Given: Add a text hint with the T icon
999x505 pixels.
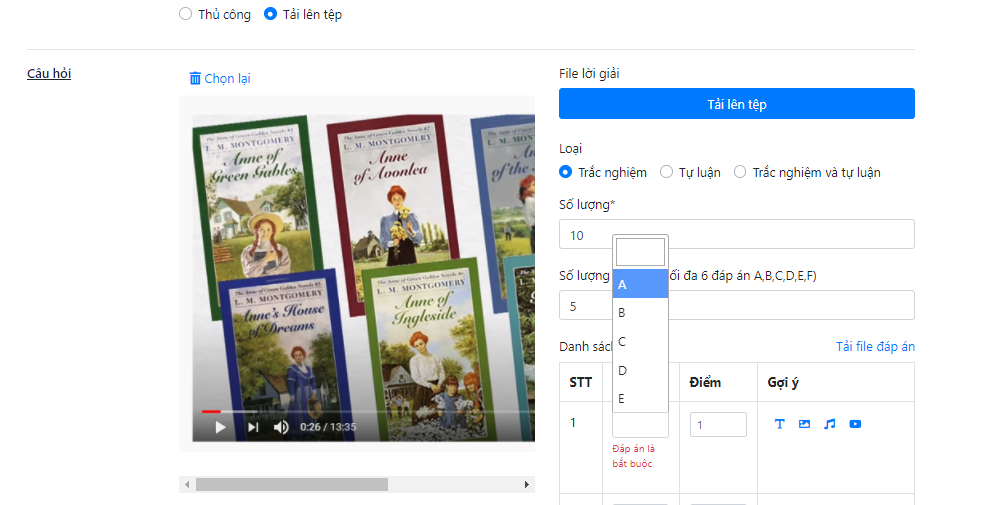Looking at the screenshot, I should [x=779, y=424].
